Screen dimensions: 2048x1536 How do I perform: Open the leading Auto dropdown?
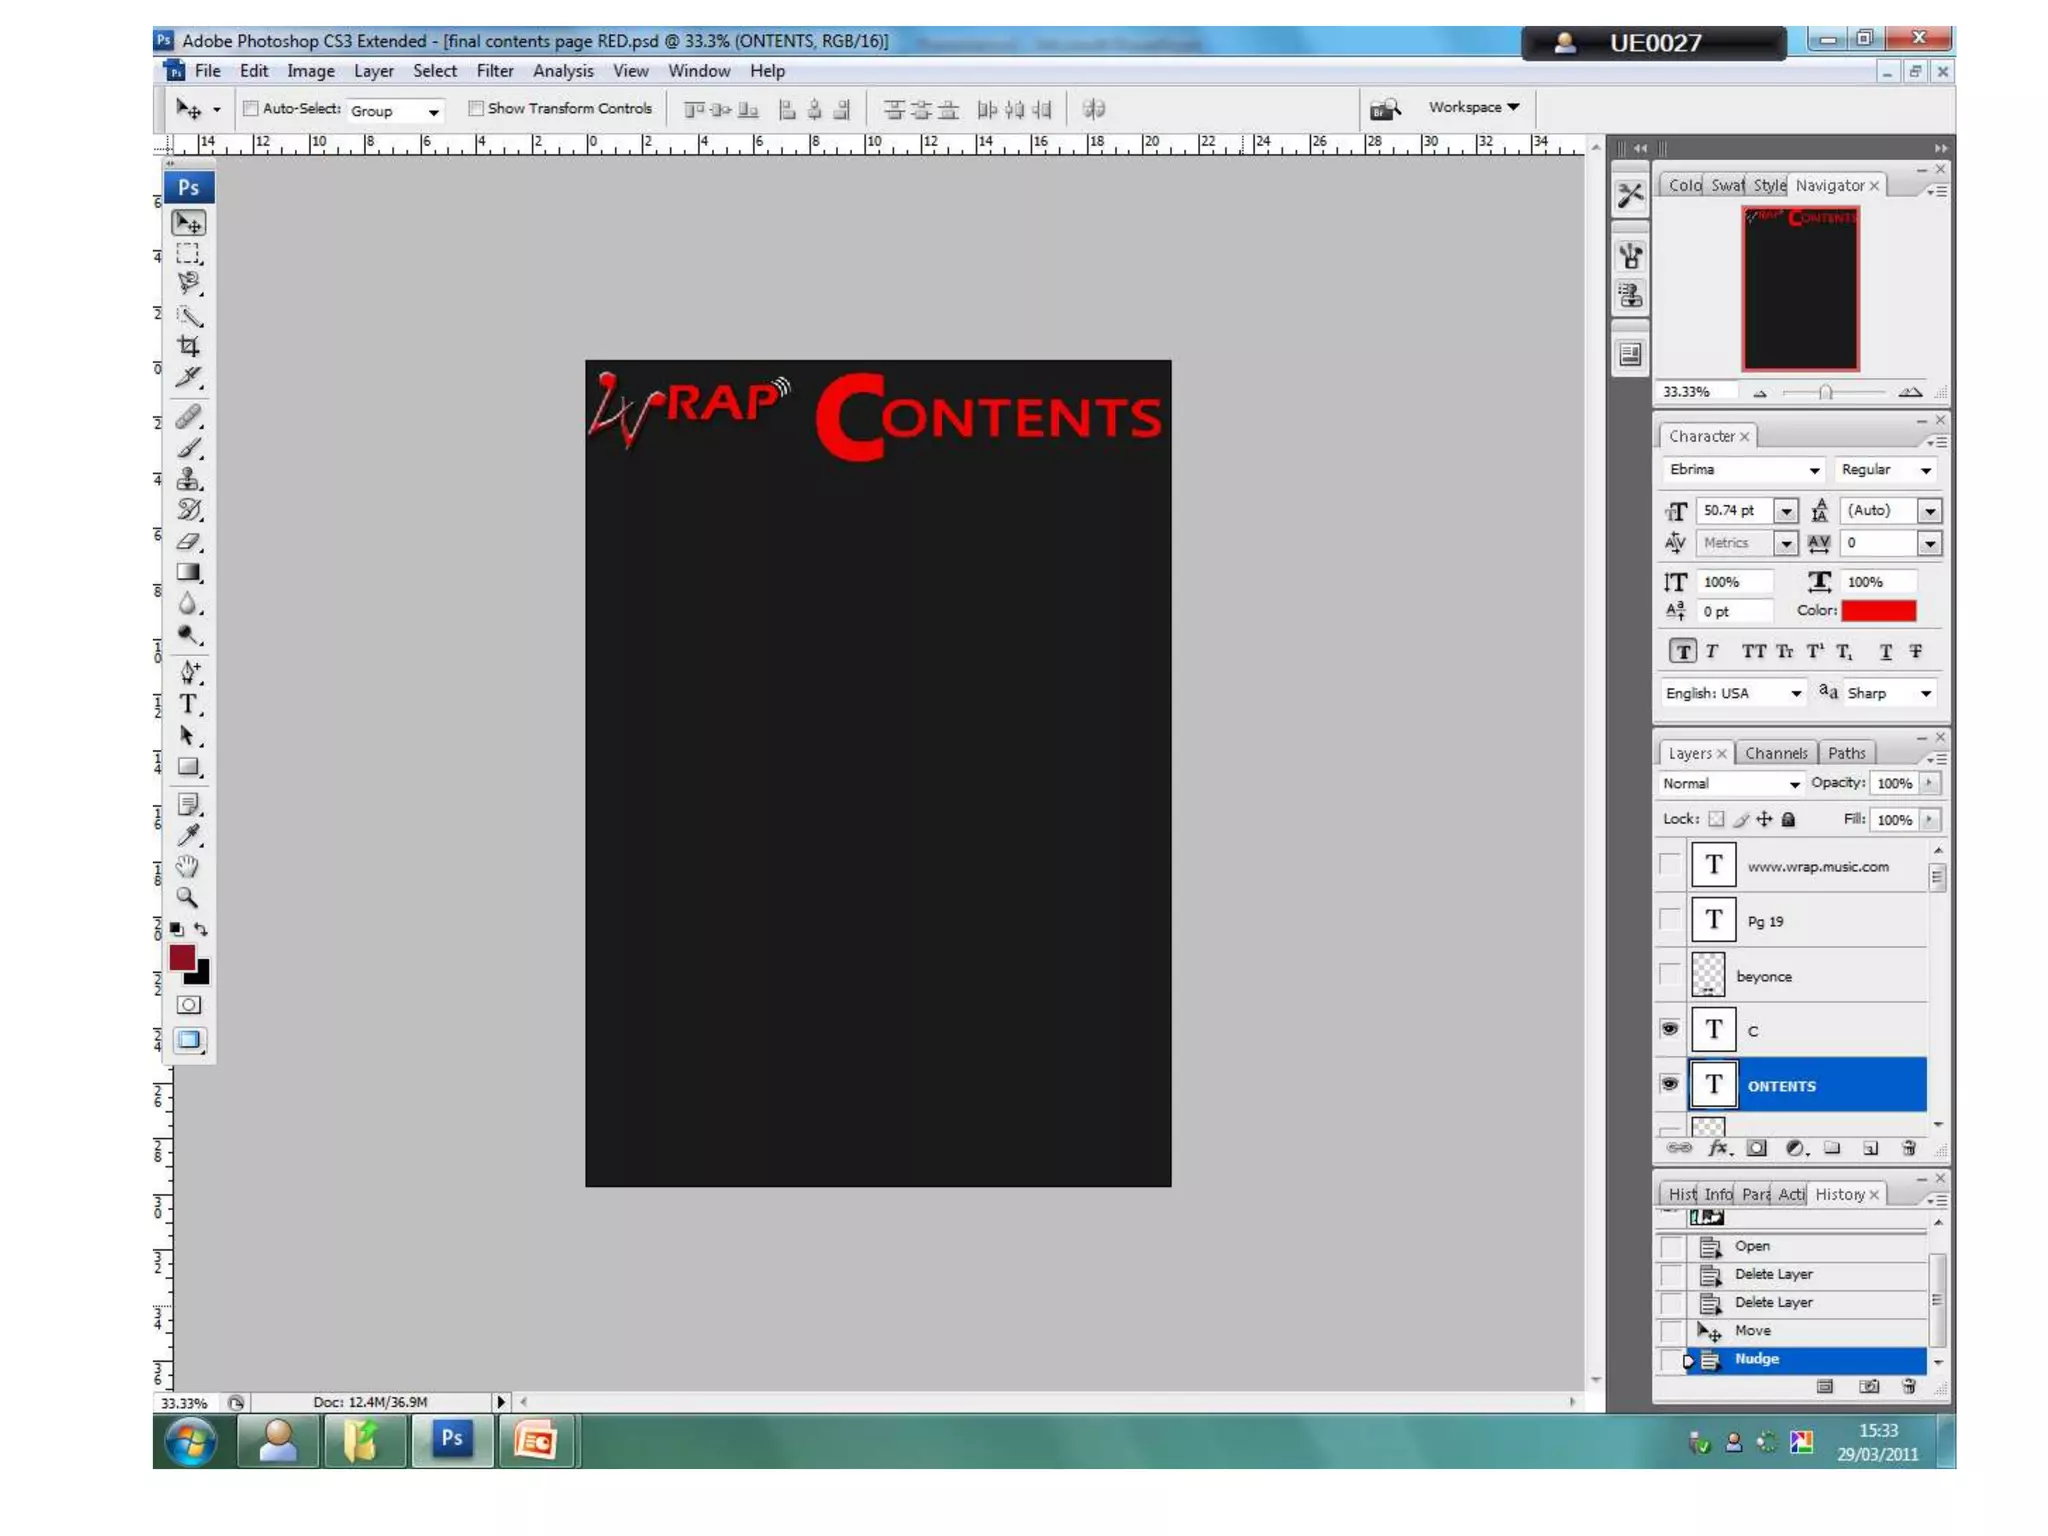pyautogui.click(x=1929, y=511)
